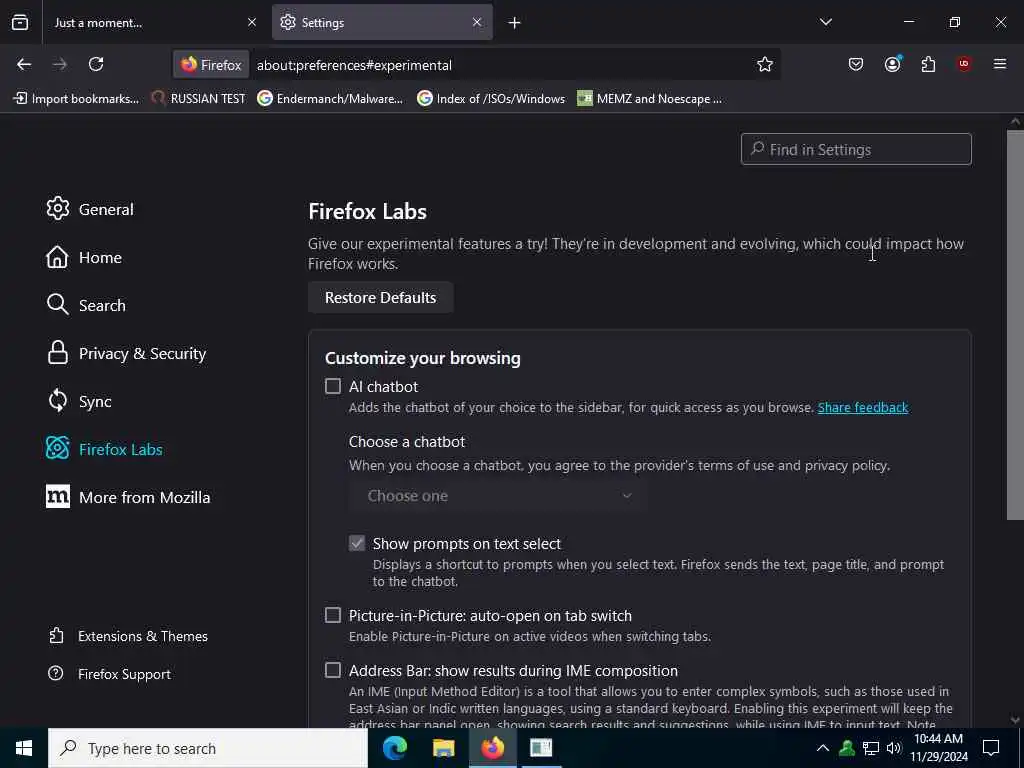Image resolution: width=1024 pixels, height=768 pixels.
Task: Enable the AI chatbot checkbox
Action: 333,386
